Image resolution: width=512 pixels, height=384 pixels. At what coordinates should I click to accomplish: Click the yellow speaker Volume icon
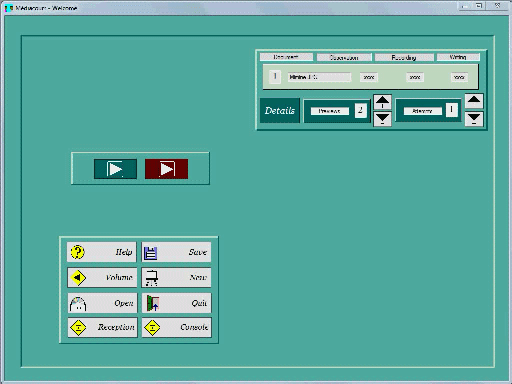78,277
